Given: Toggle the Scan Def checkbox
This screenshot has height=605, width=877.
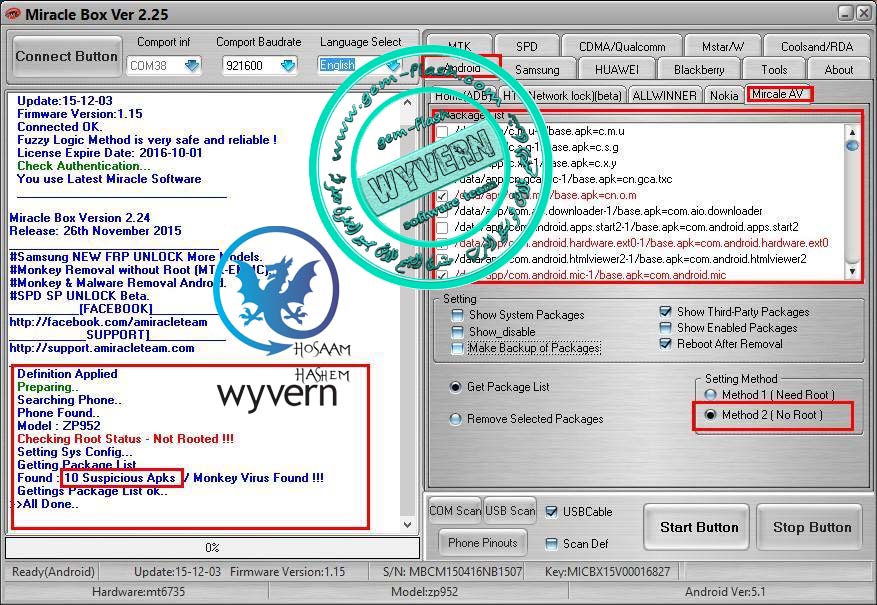Looking at the screenshot, I should point(551,543).
